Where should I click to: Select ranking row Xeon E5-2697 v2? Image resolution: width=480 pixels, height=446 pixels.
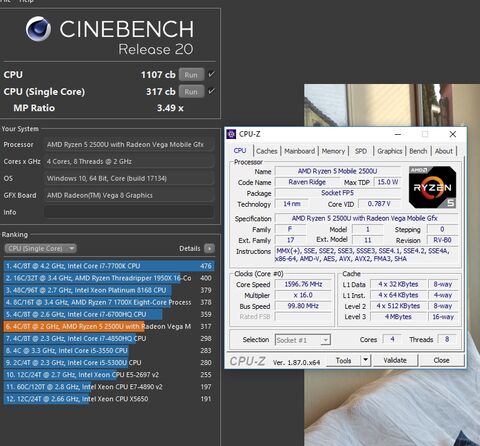pyautogui.click(x=109, y=375)
